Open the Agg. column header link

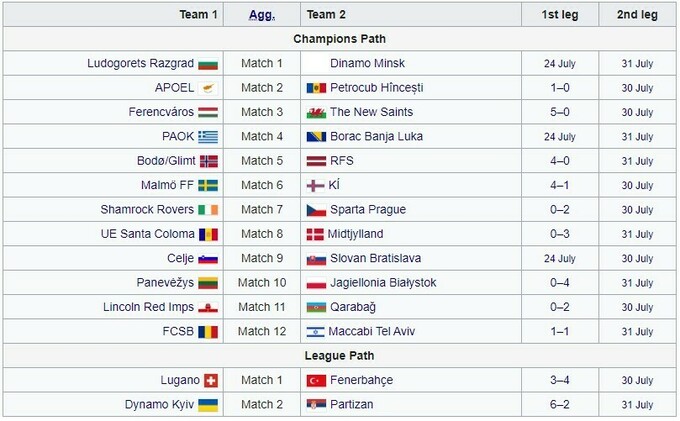click(261, 15)
